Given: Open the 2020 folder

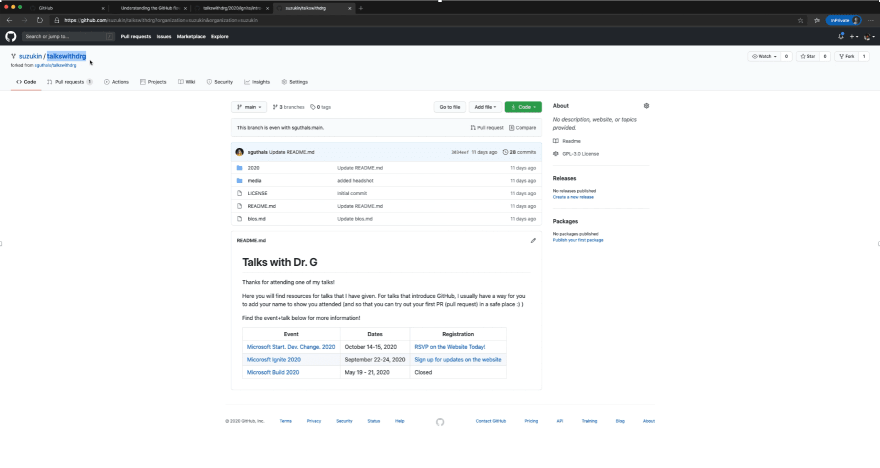Looking at the screenshot, I should 254,168.
